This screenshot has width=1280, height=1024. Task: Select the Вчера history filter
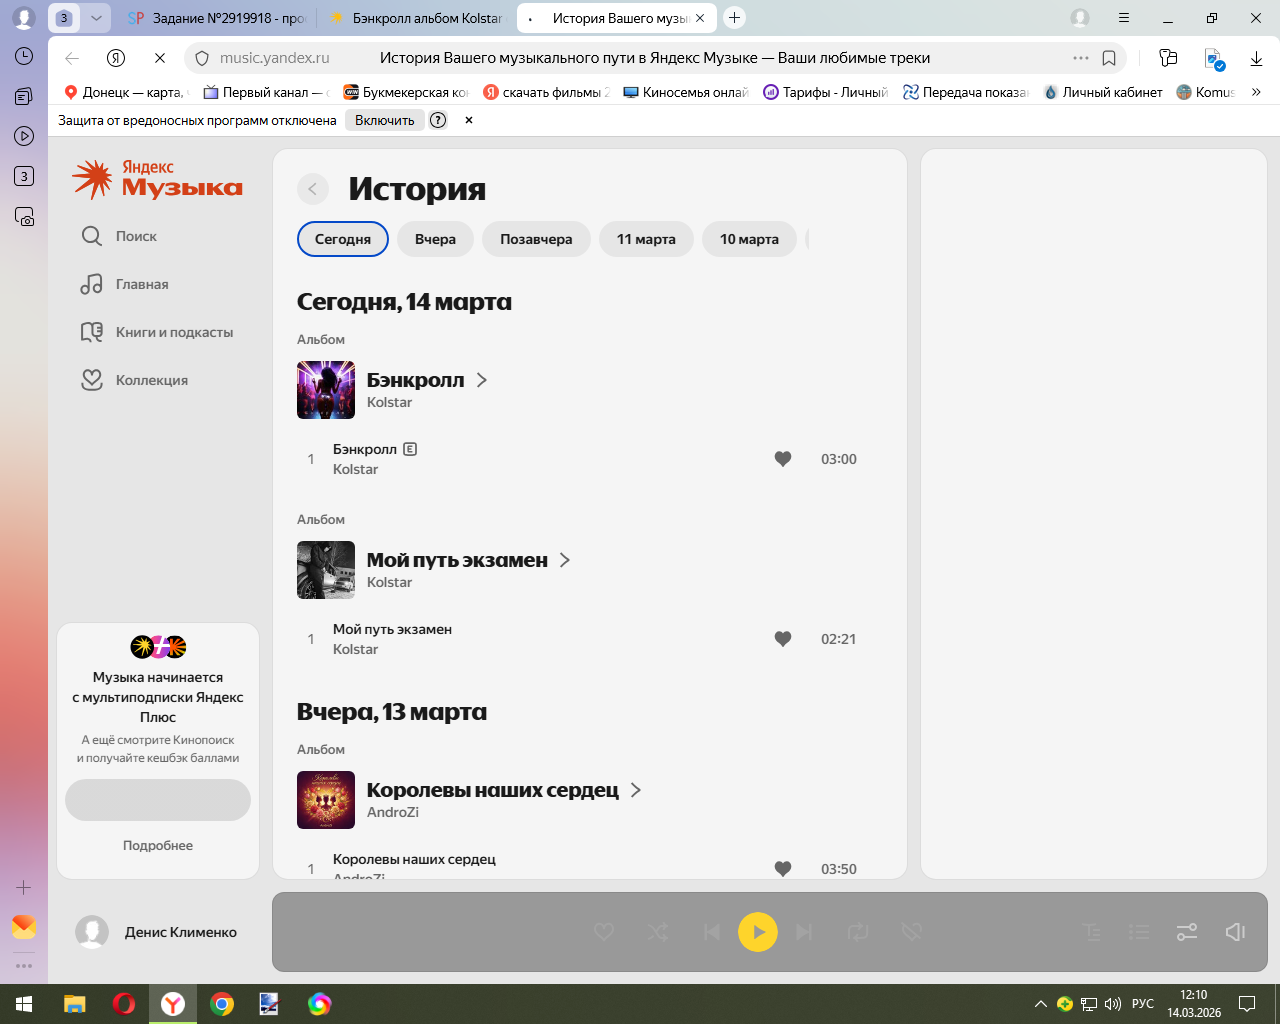(435, 239)
